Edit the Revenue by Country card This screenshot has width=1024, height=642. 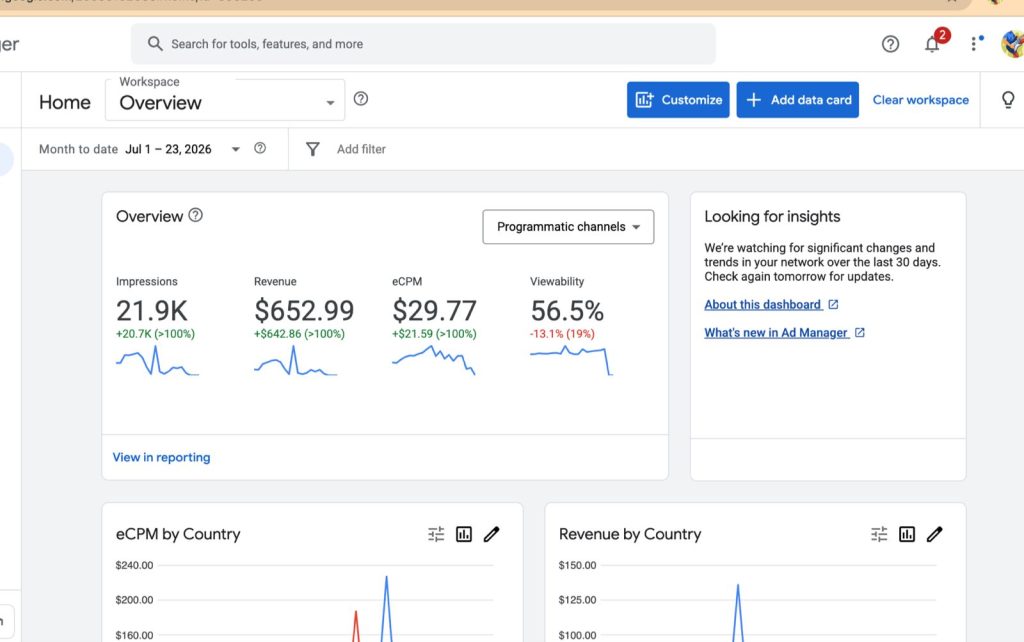click(x=935, y=534)
